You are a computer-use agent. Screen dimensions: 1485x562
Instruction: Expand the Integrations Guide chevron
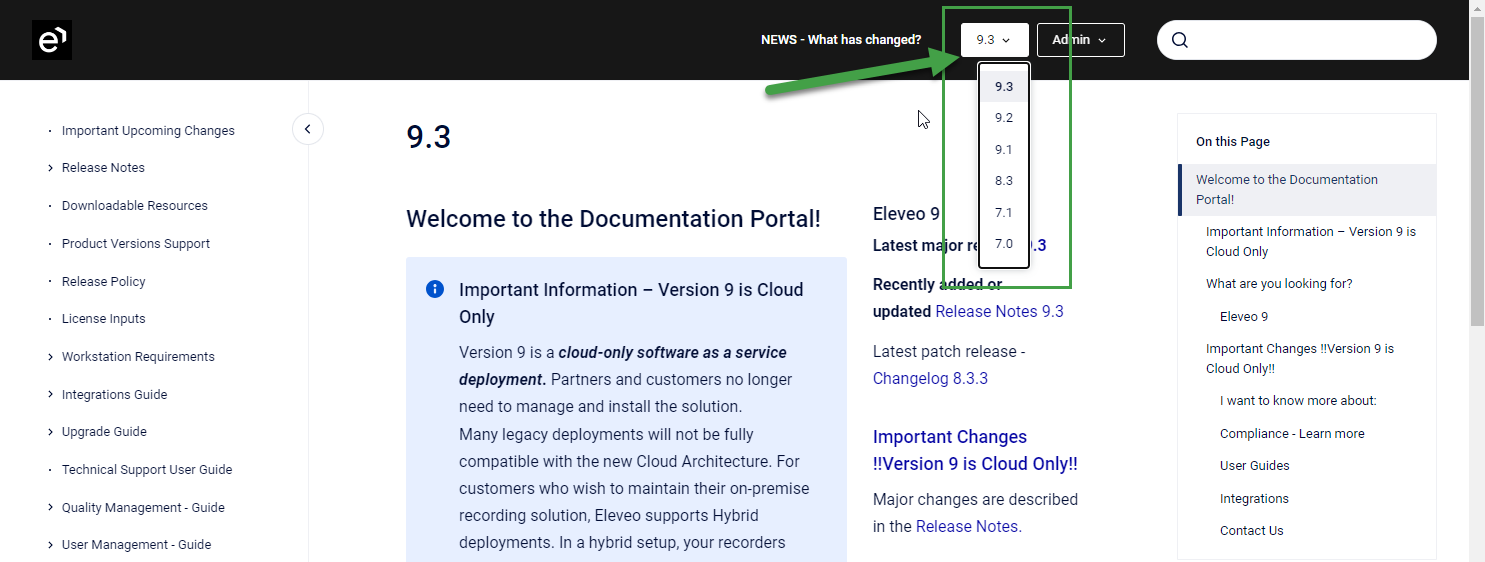[x=50, y=395]
